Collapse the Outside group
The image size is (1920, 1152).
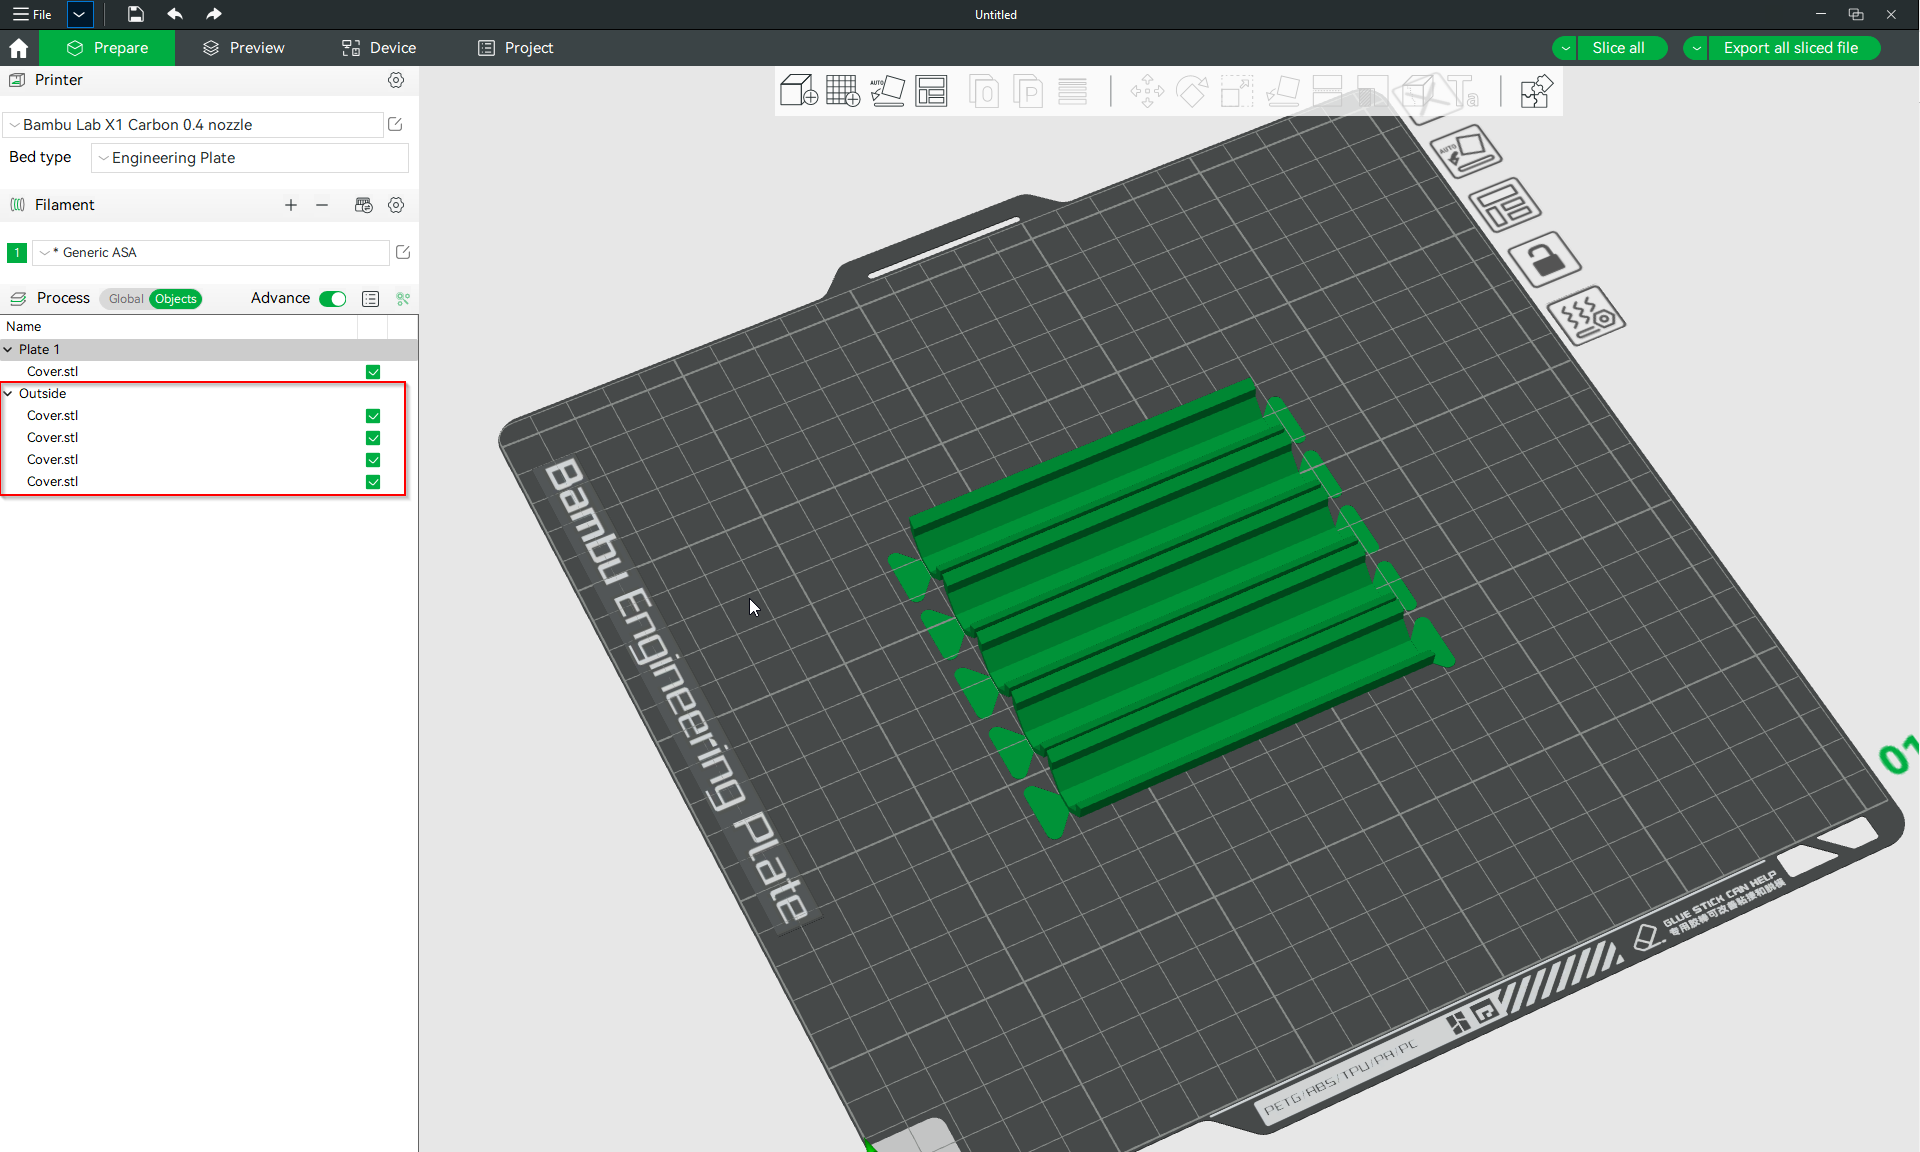point(8,393)
